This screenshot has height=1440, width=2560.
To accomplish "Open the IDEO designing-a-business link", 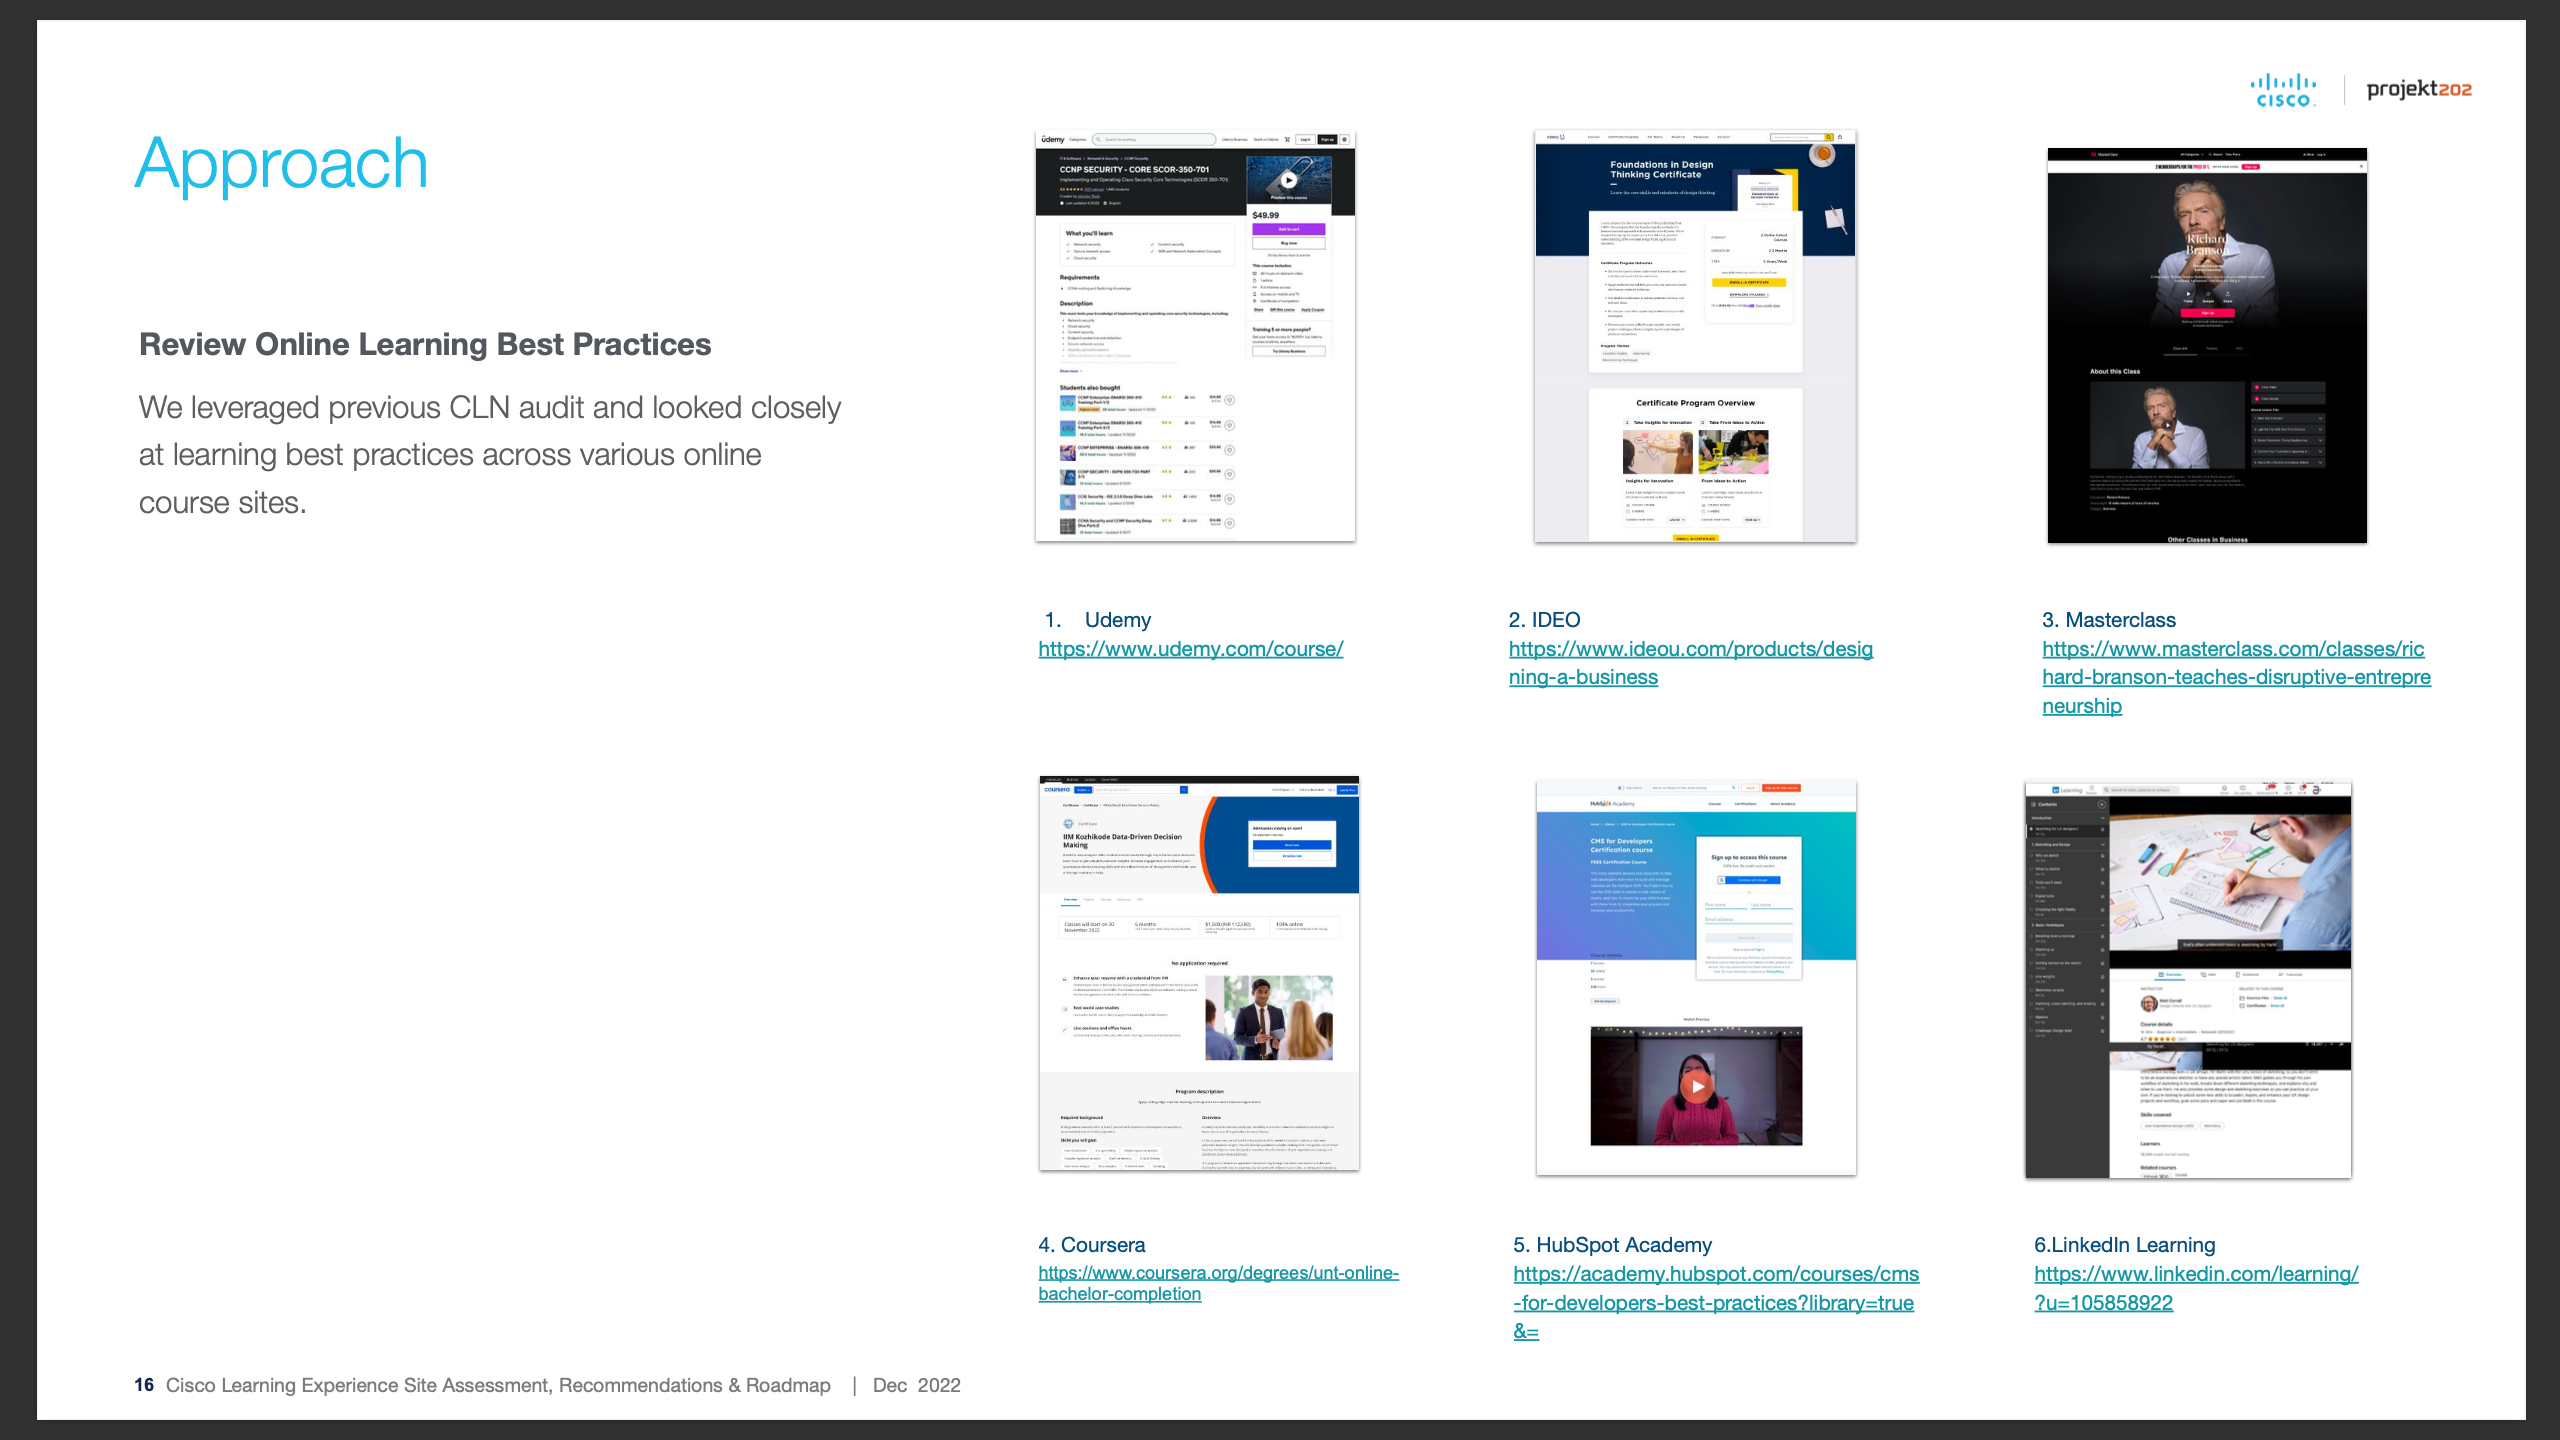I will [x=1690, y=663].
